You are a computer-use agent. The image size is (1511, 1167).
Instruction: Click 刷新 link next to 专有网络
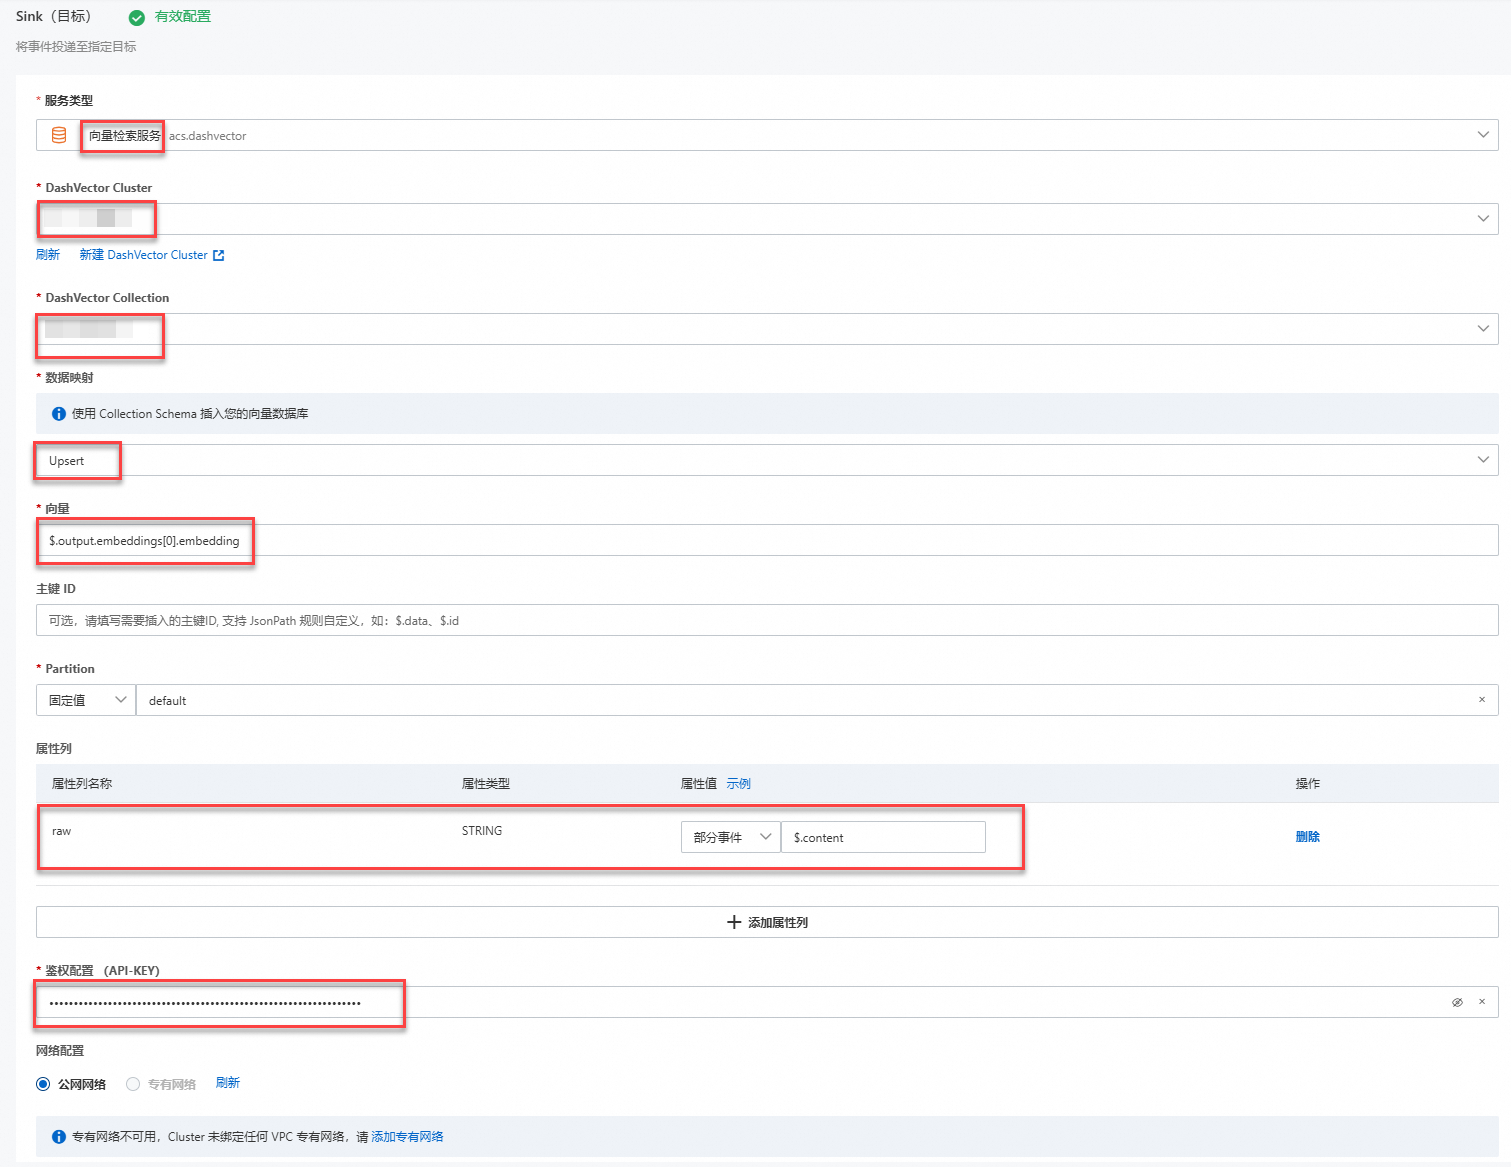(x=228, y=1083)
